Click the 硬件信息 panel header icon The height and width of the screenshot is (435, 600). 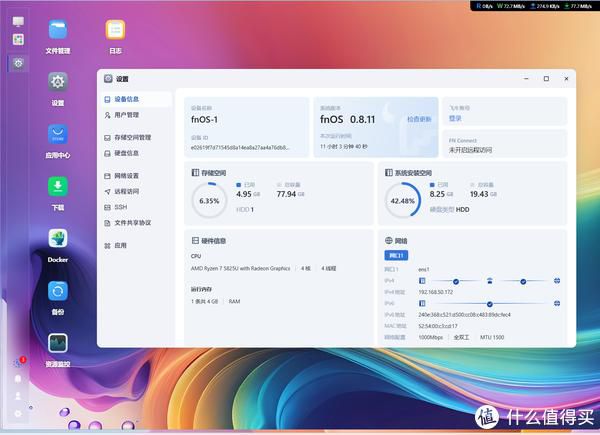(x=195, y=241)
